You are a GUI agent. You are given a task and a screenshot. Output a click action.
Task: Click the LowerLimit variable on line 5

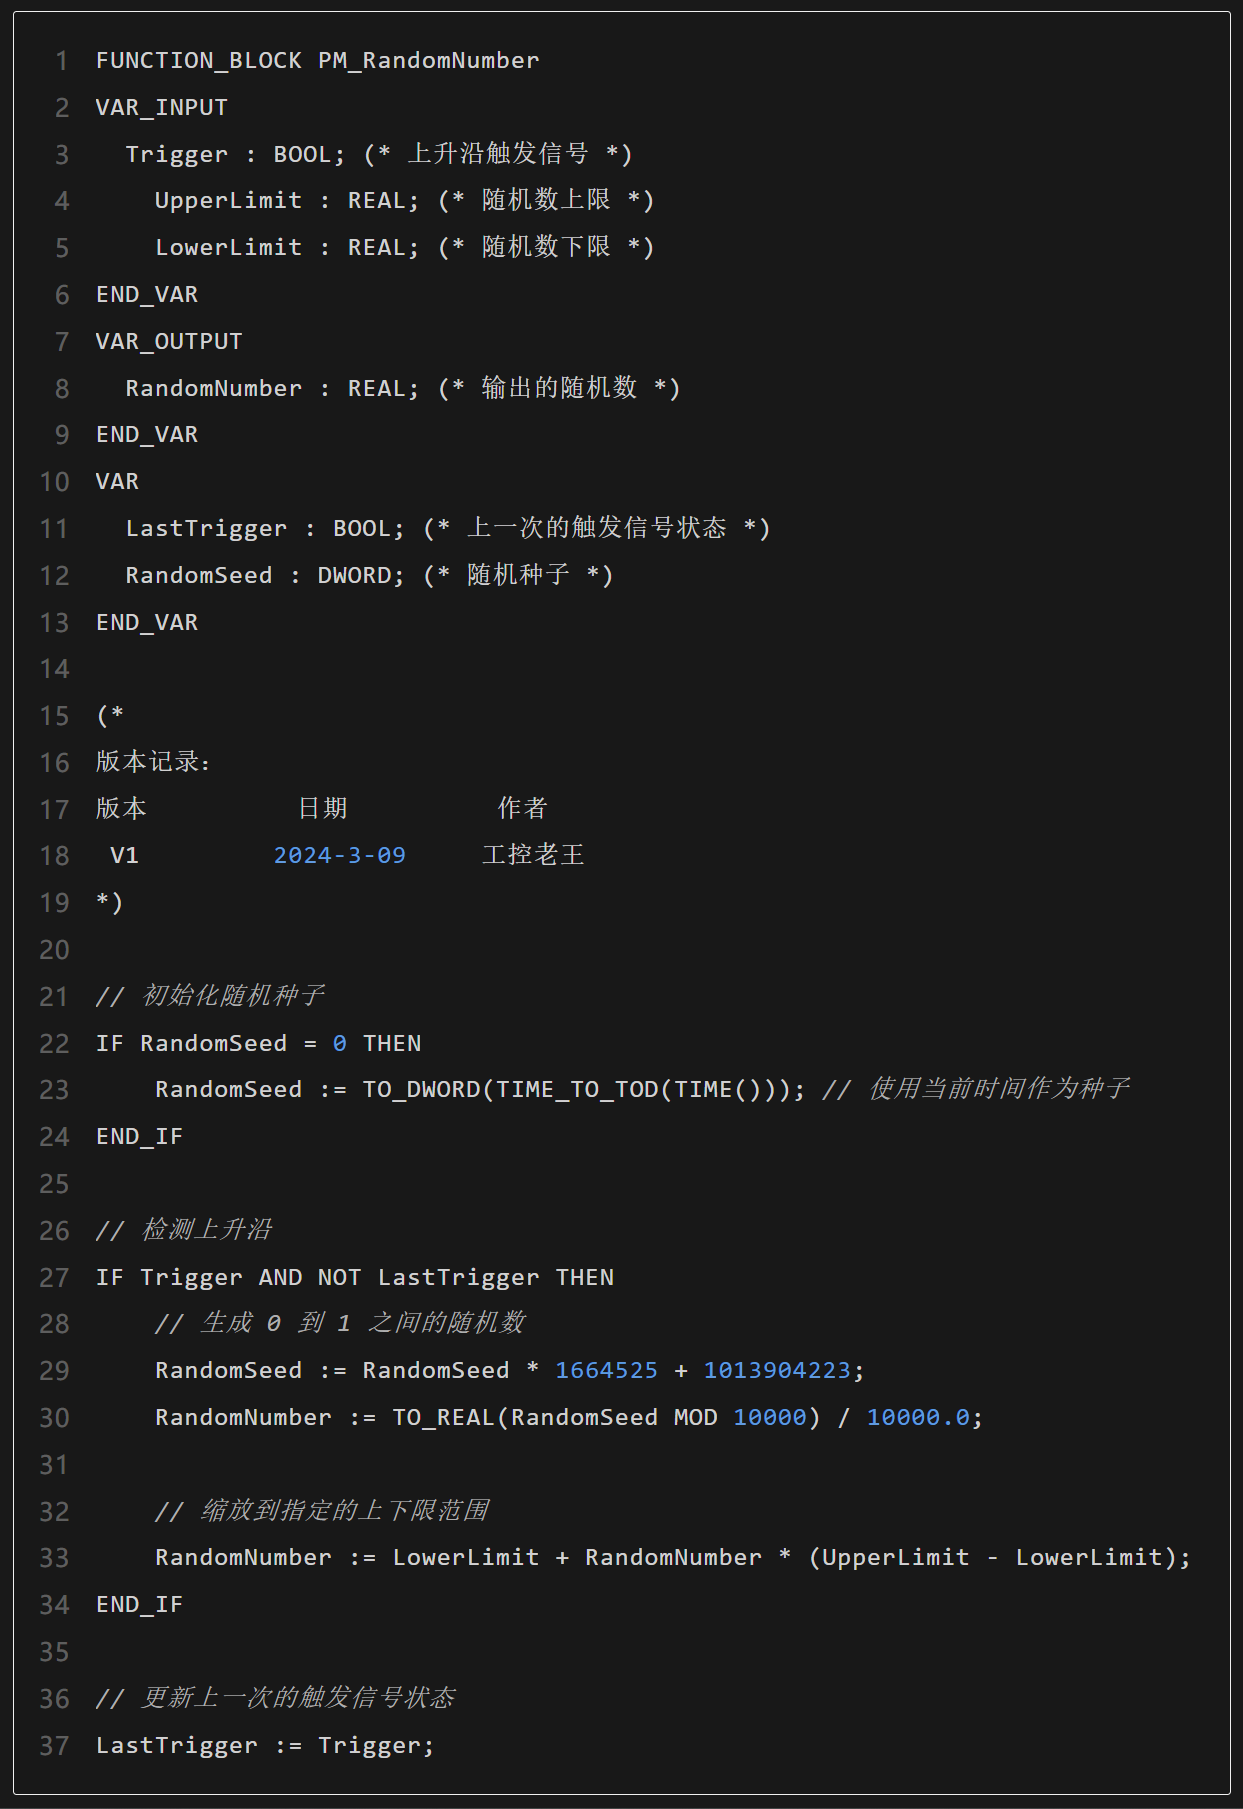pyautogui.click(x=228, y=248)
